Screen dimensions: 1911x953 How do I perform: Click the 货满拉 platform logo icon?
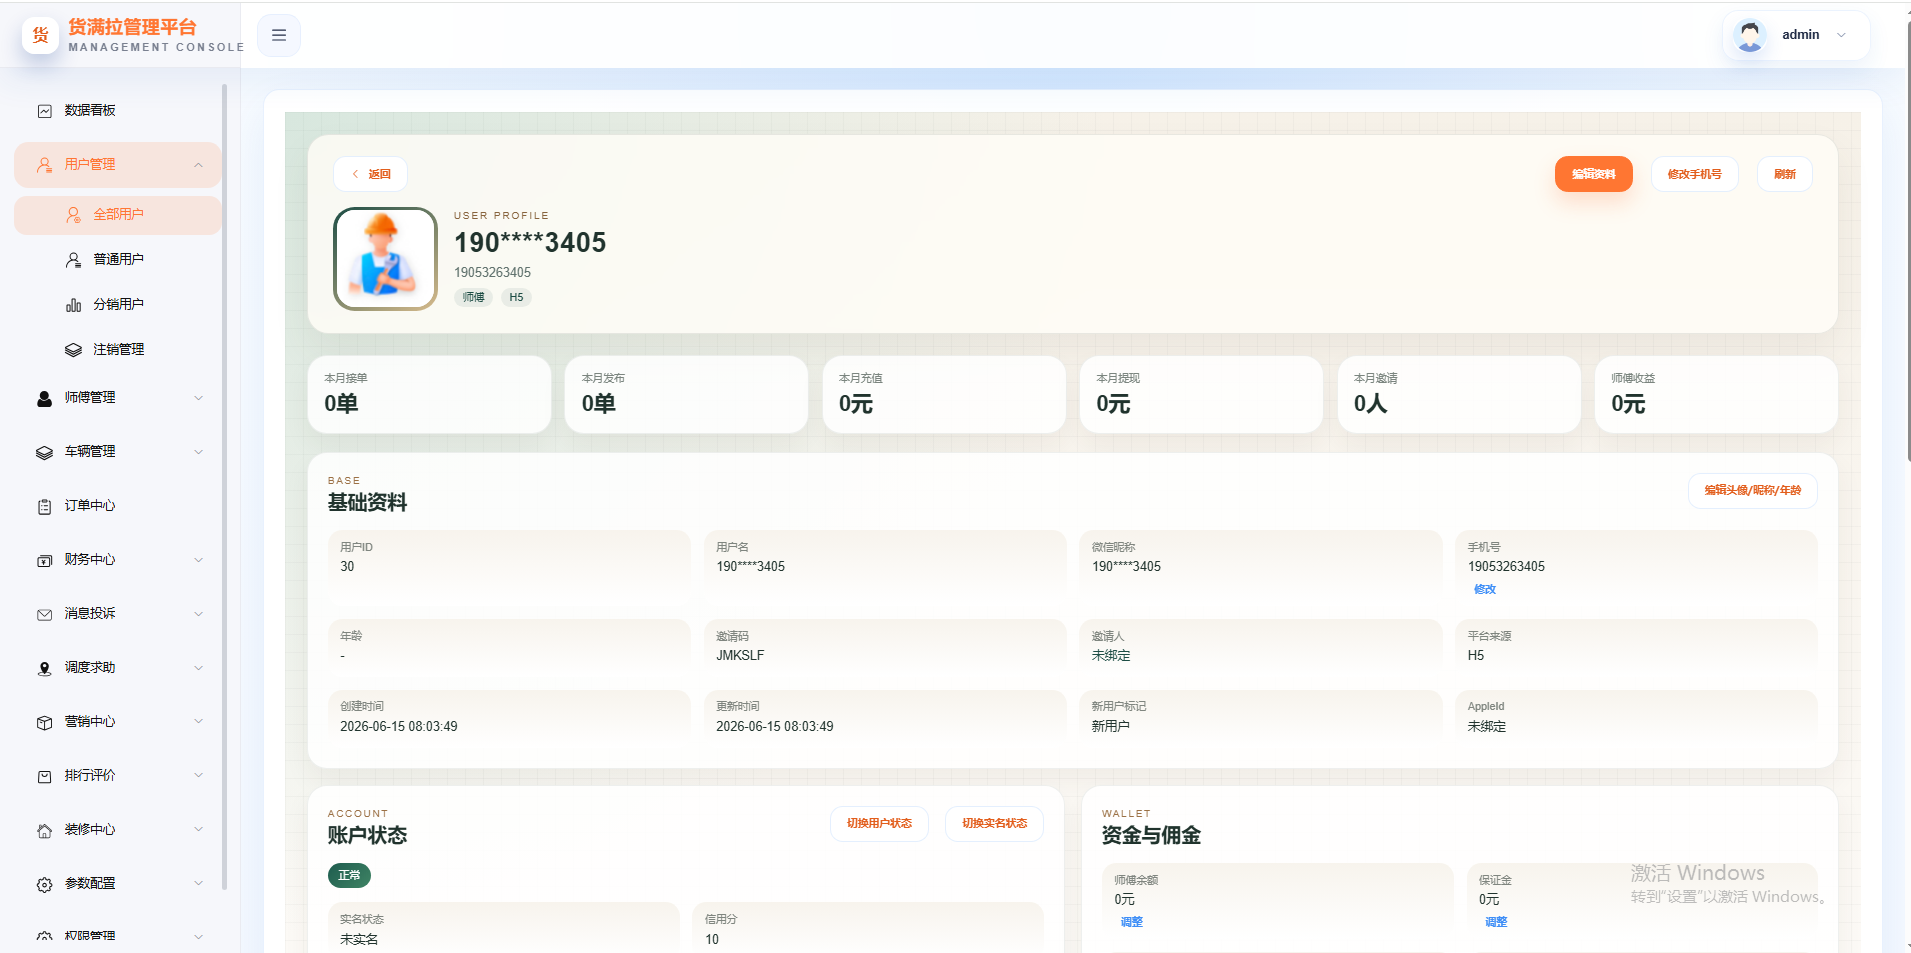41,35
